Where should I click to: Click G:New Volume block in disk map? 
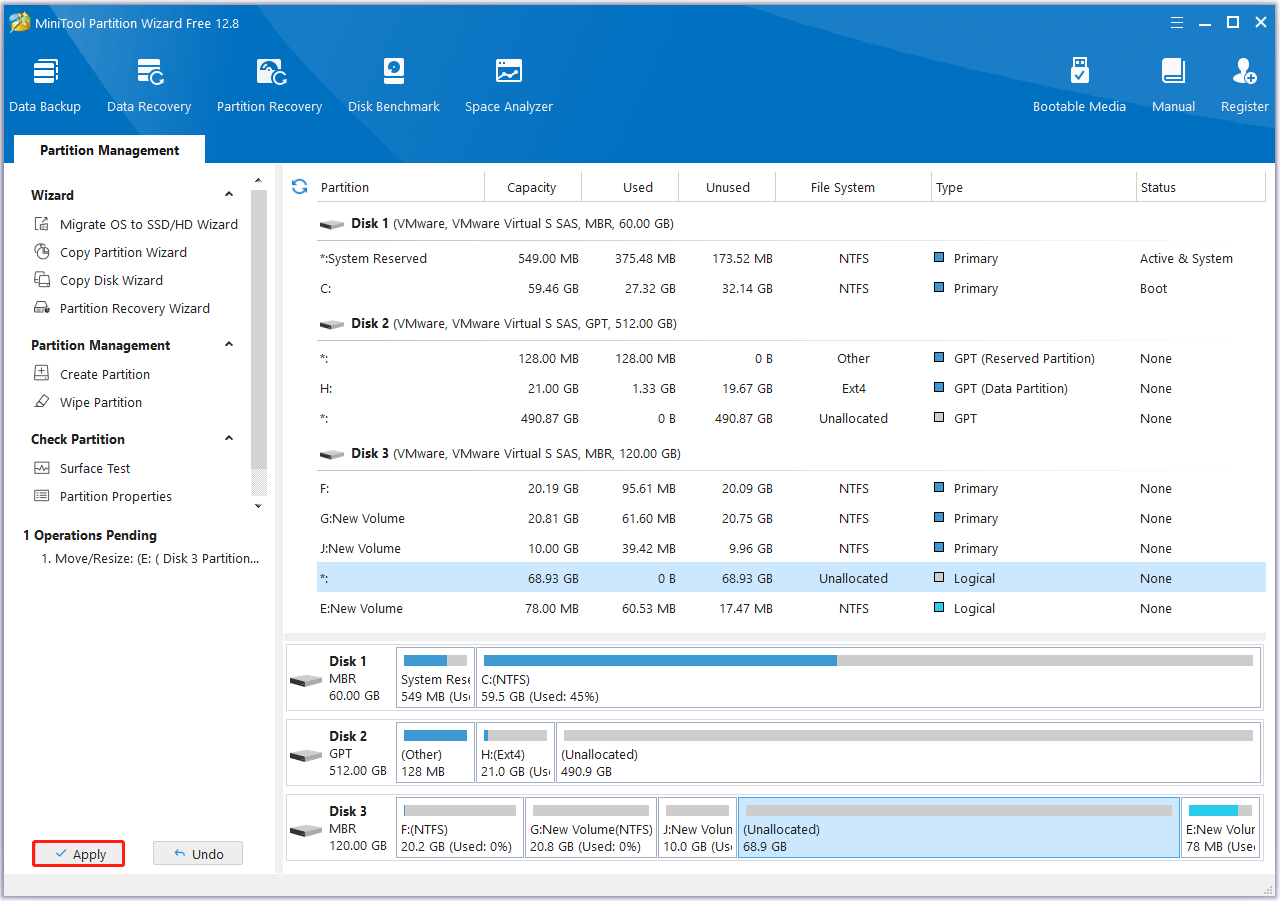coord(591,827)
